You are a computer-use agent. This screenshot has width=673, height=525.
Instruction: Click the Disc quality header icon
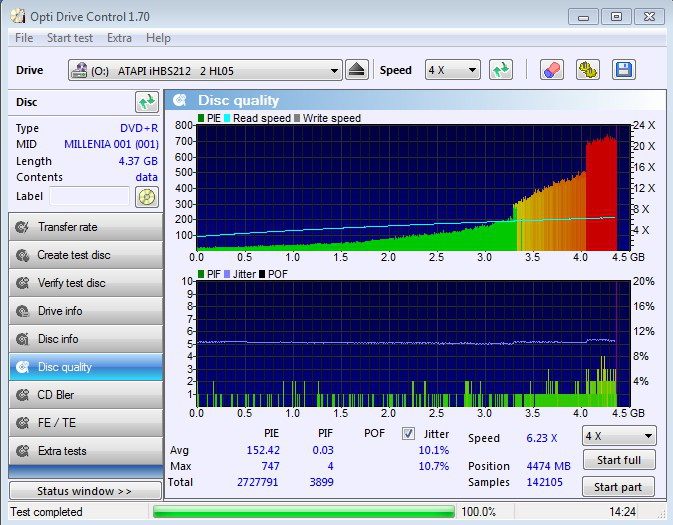pos(179,100)
